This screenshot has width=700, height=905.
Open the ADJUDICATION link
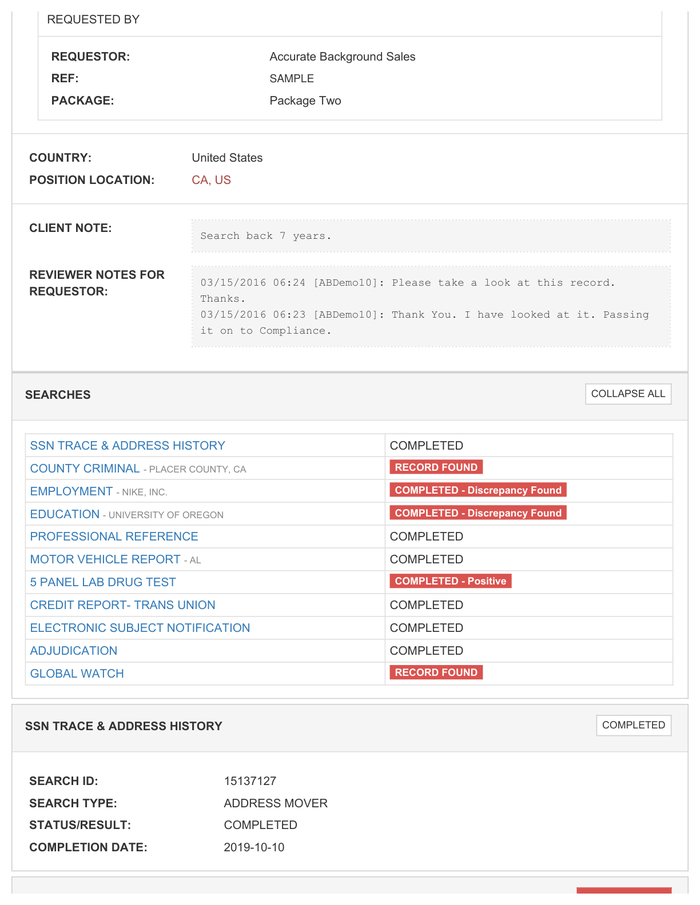[73, 650]
